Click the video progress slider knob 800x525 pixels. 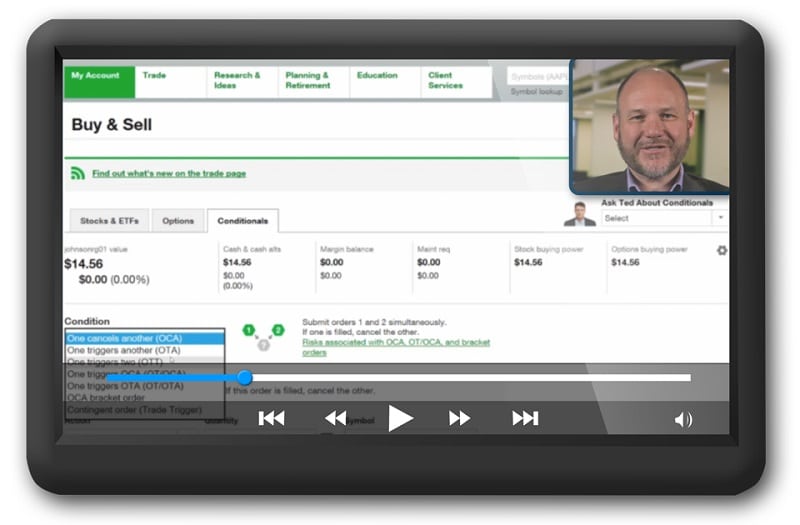coord(244,378)
